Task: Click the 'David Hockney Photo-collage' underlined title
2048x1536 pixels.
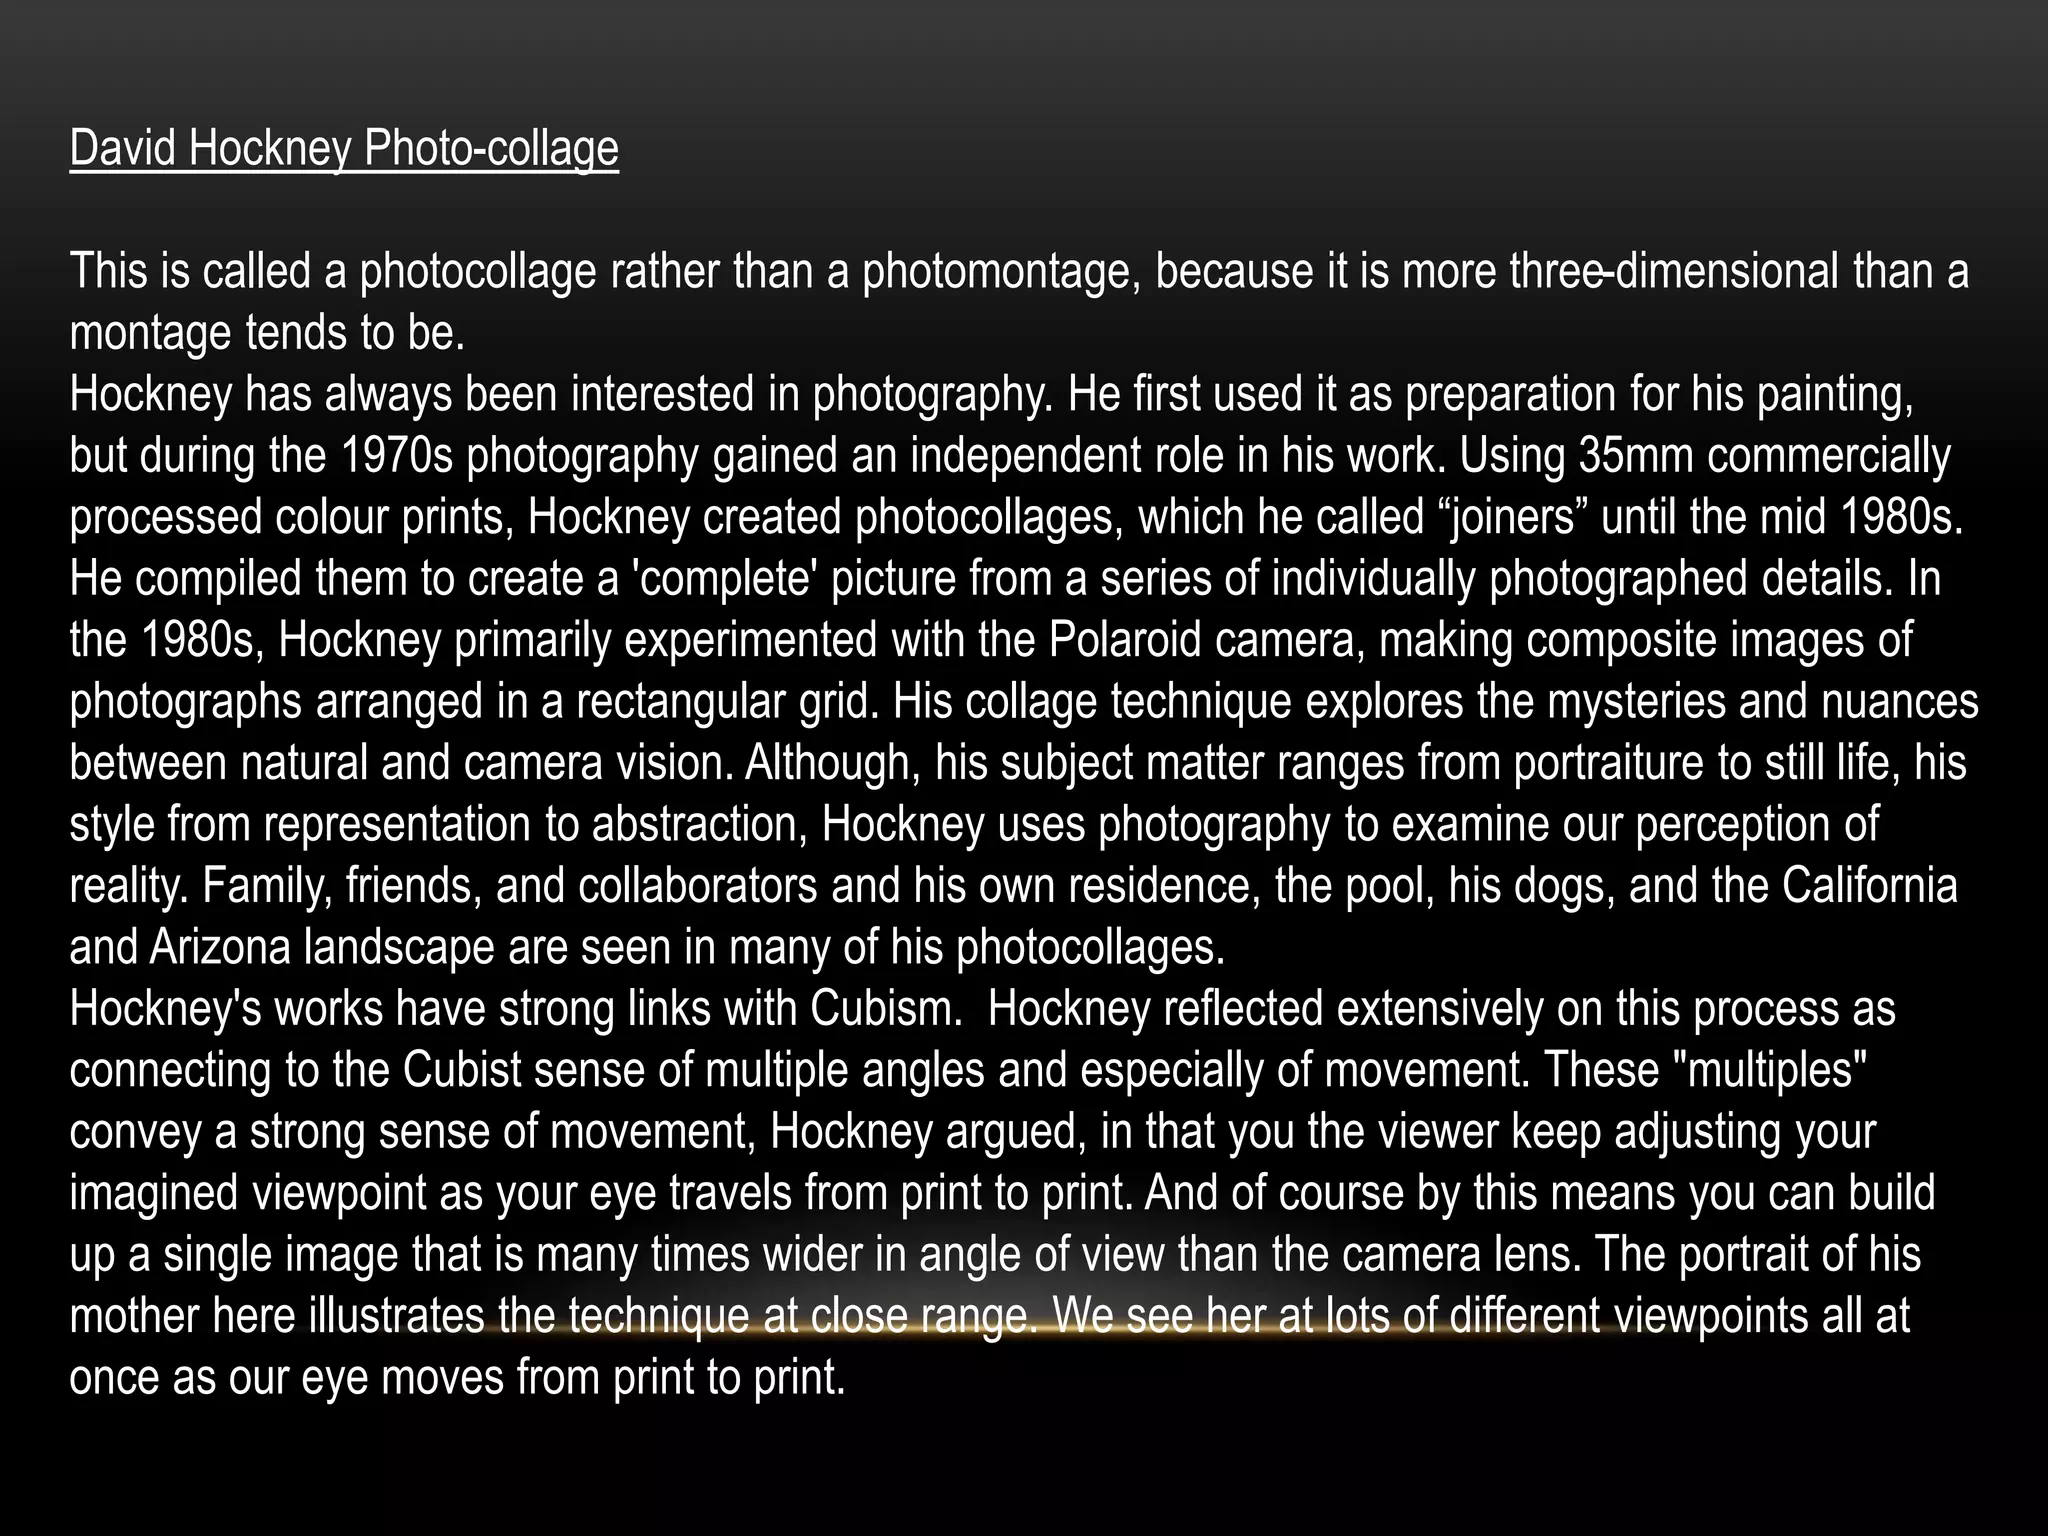Action: (x=344, y=149)
